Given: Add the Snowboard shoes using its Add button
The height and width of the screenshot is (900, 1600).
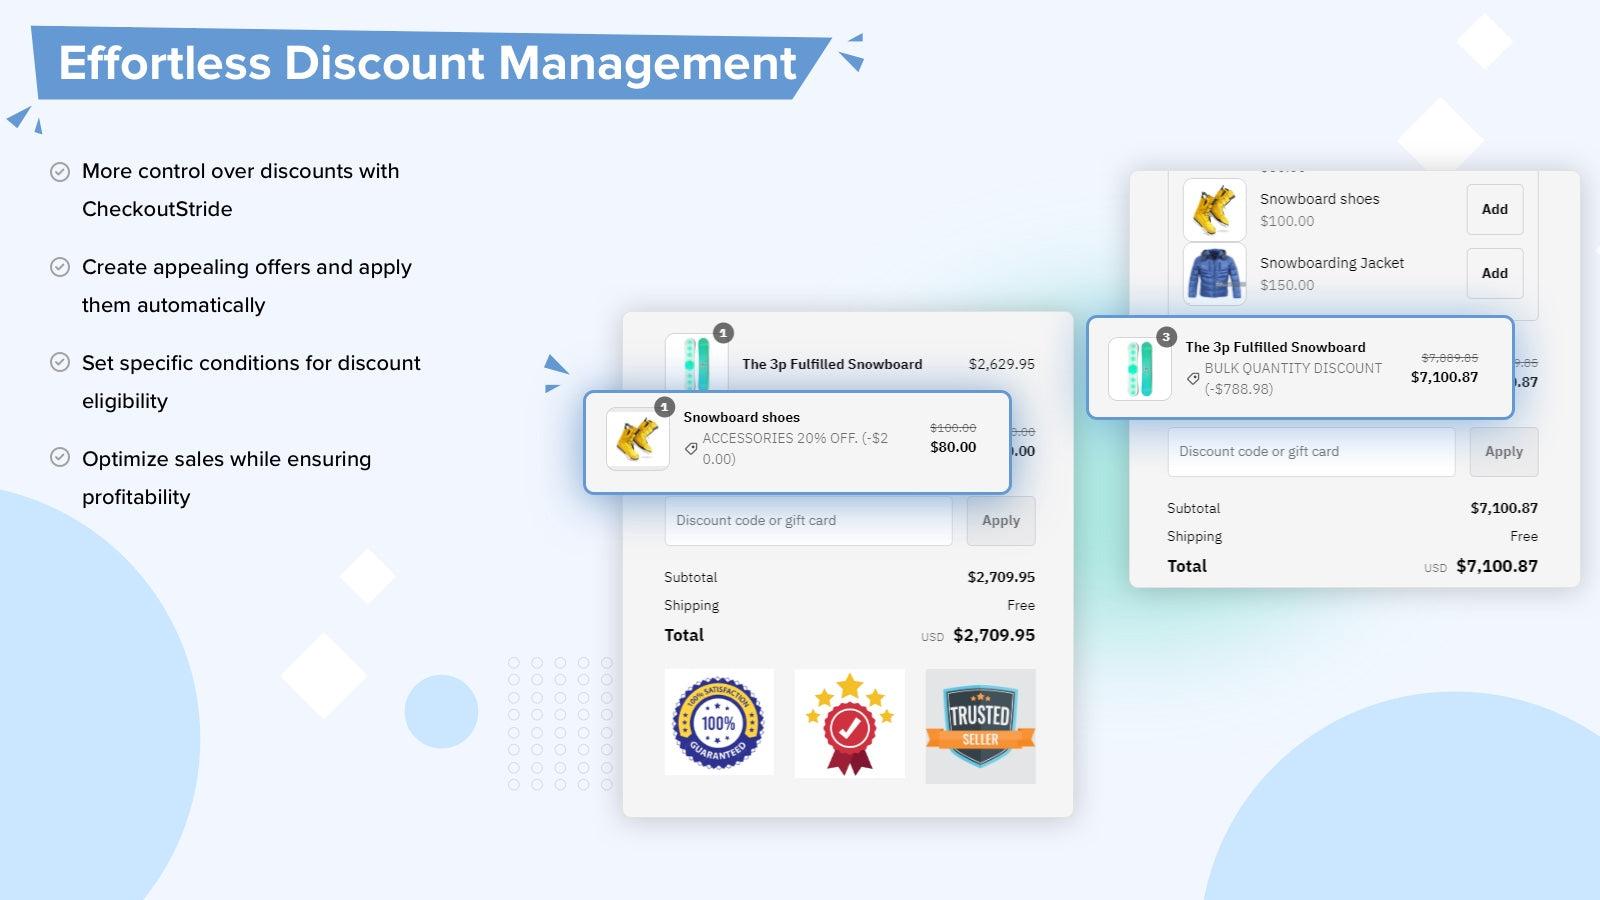Looking at the screenshot, I should point(1494,209).
